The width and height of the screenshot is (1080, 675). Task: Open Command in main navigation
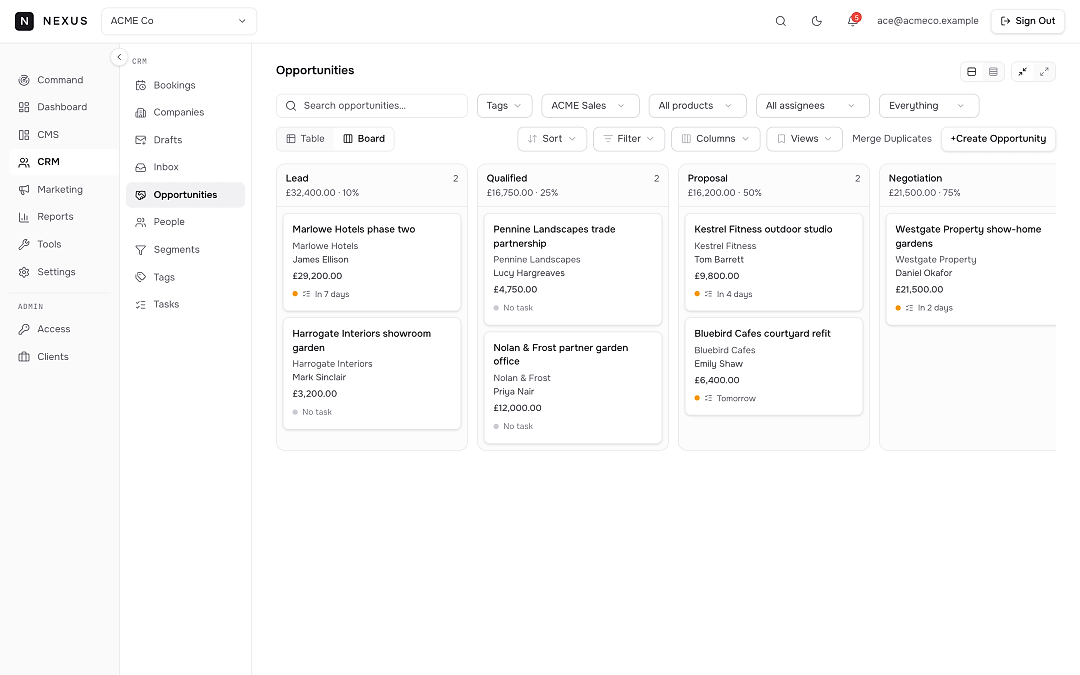pyautogui.click(x=60, y=80)
